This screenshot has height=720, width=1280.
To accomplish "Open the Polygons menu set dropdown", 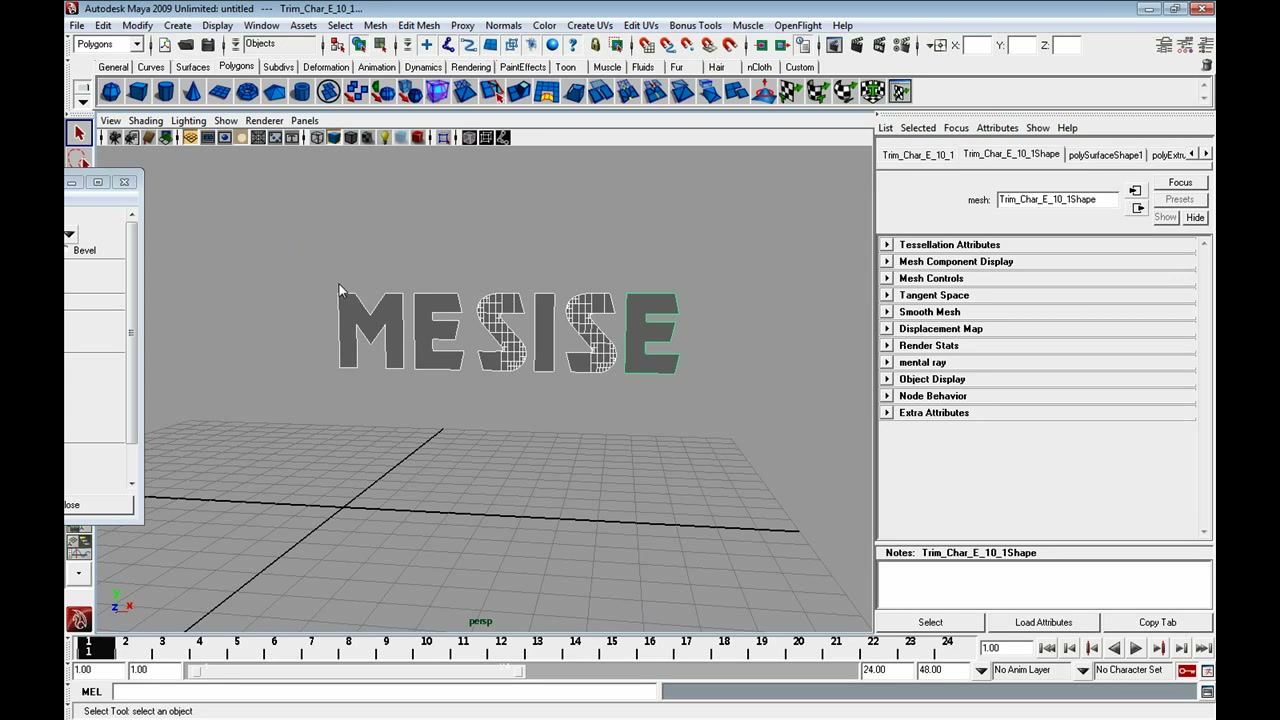I will pyautogui.click(x=109, y=45).
